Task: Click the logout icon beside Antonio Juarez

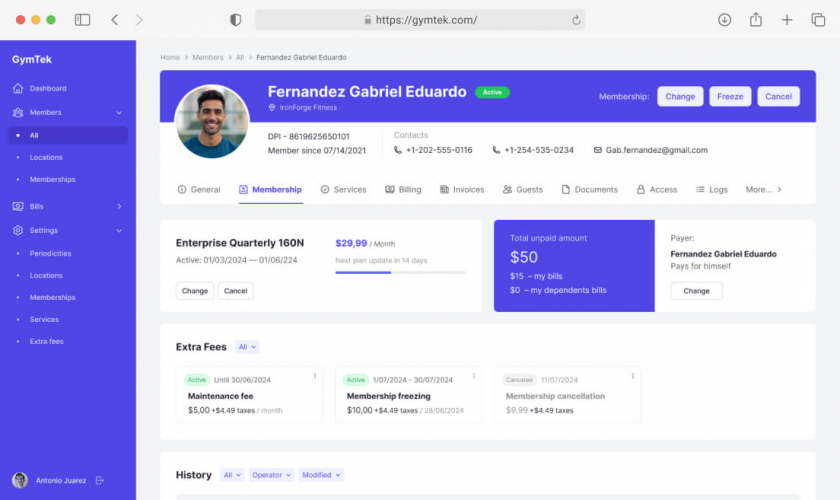Action: (100, 480)
